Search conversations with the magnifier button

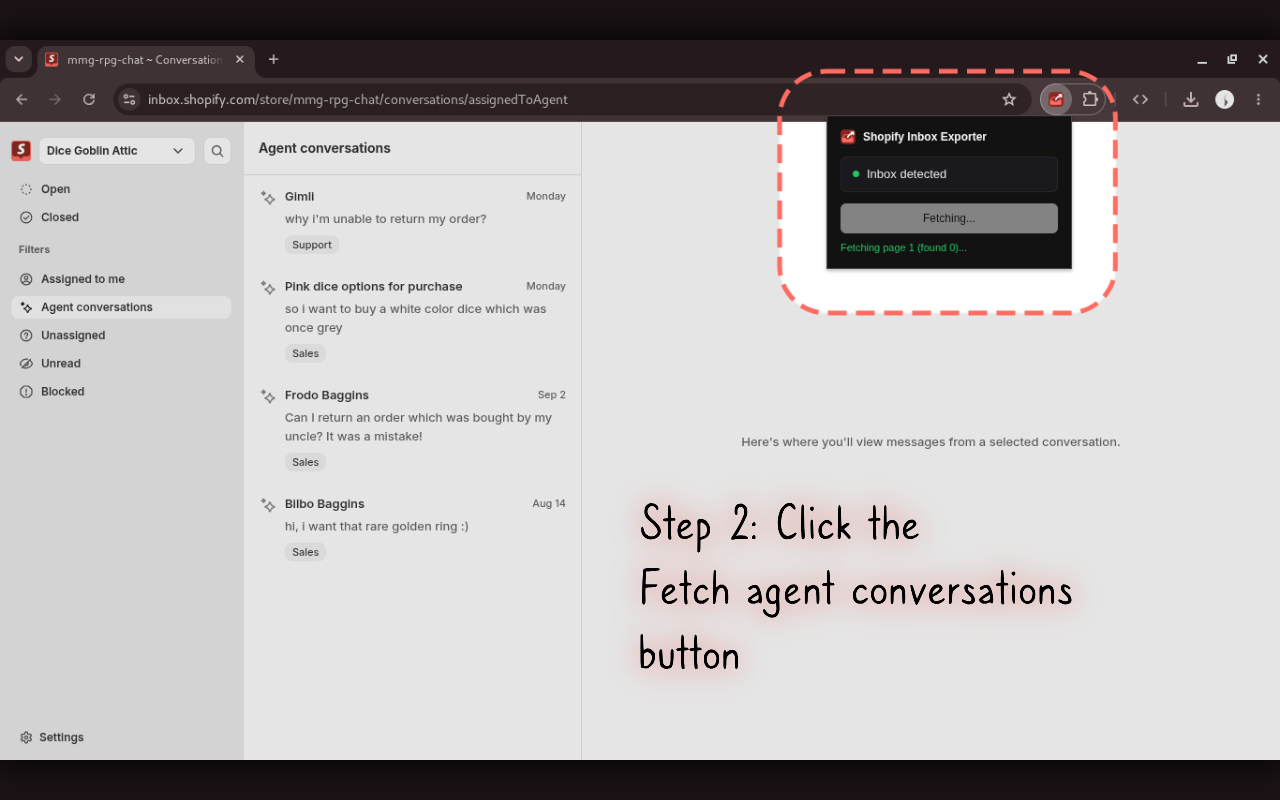pyautogui.click(x=217, y=151)
